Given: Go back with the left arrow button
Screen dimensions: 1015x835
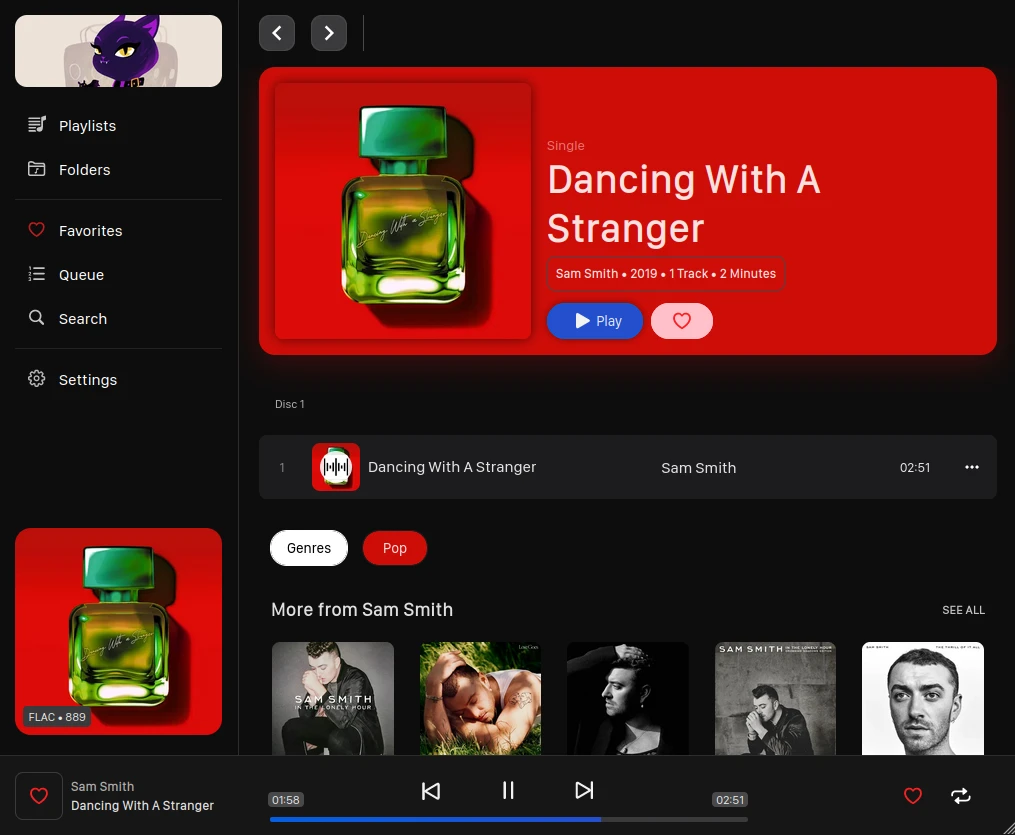Looking at the screenshot, I should pyautogui.click(x=277, y=33).
